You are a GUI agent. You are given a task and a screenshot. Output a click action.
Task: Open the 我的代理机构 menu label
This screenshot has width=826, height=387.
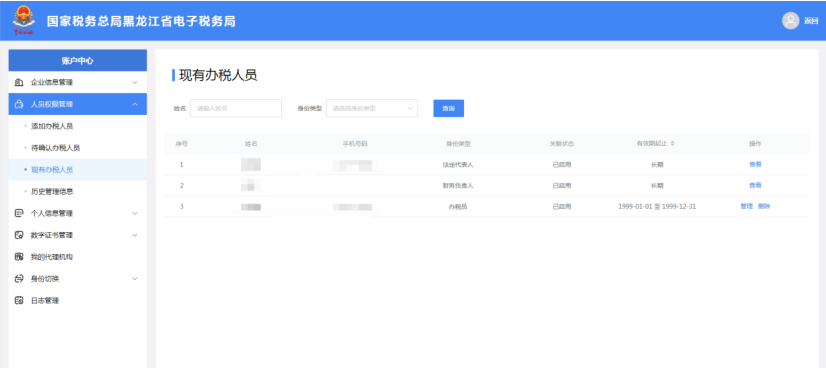pyautogui.click(x=52, y=257)
